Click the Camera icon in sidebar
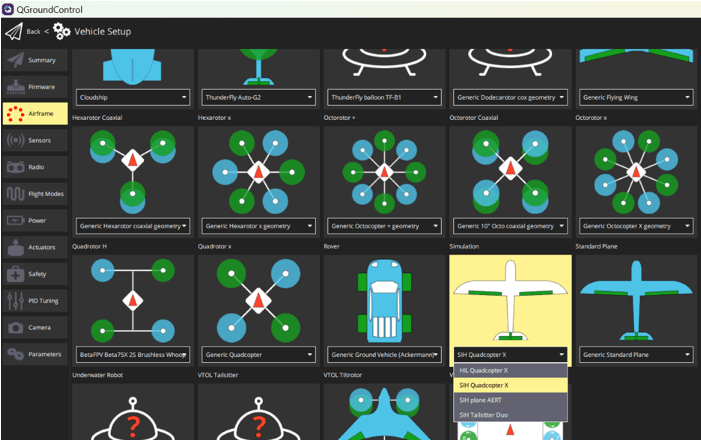 click(x=15, y=327)
